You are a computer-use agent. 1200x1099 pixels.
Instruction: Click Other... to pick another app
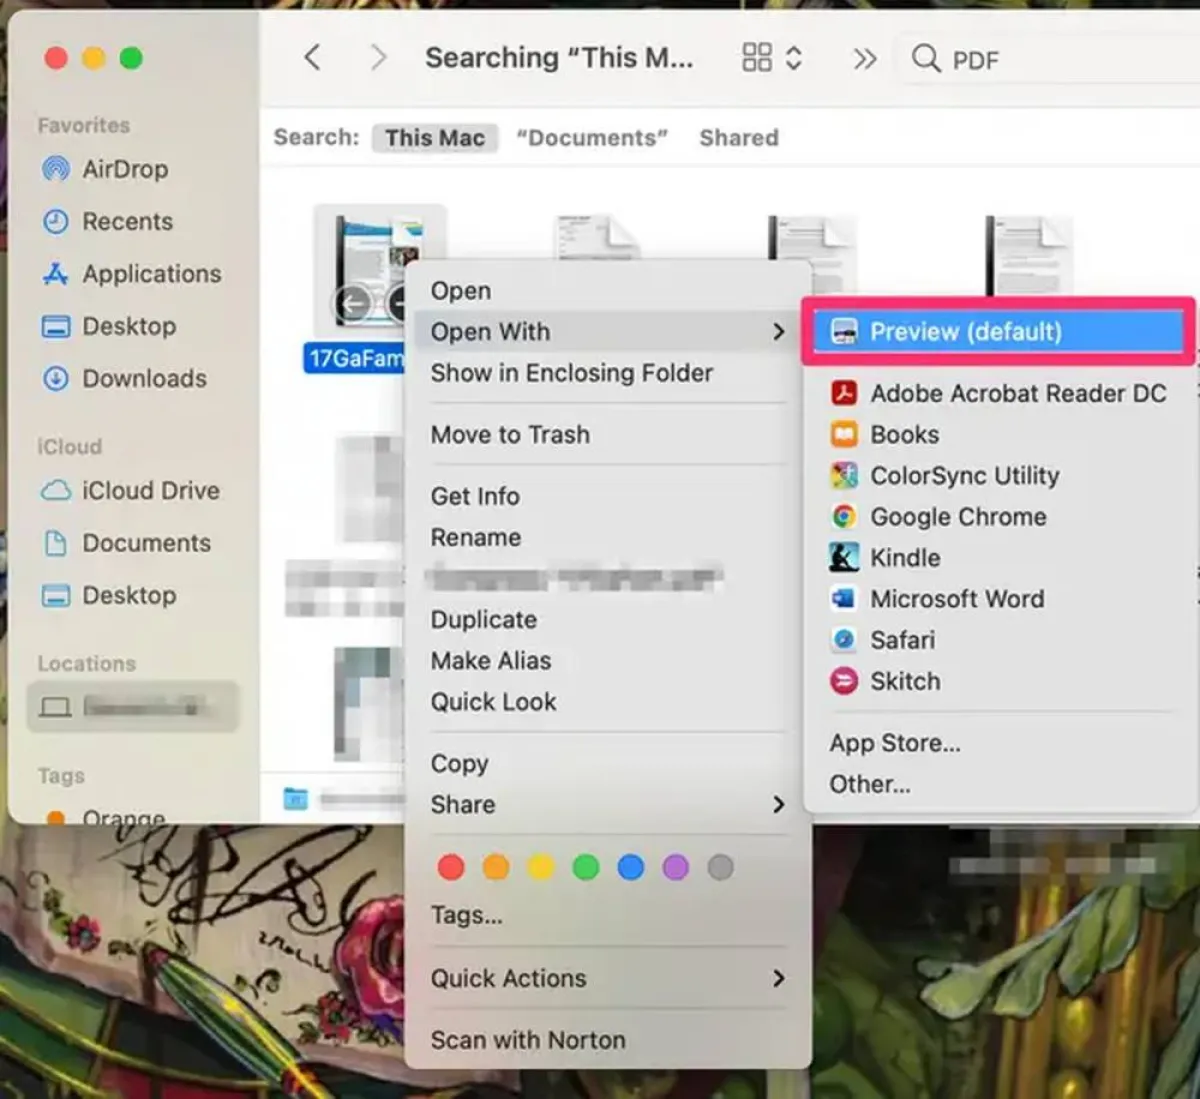[x=869, y=784]
